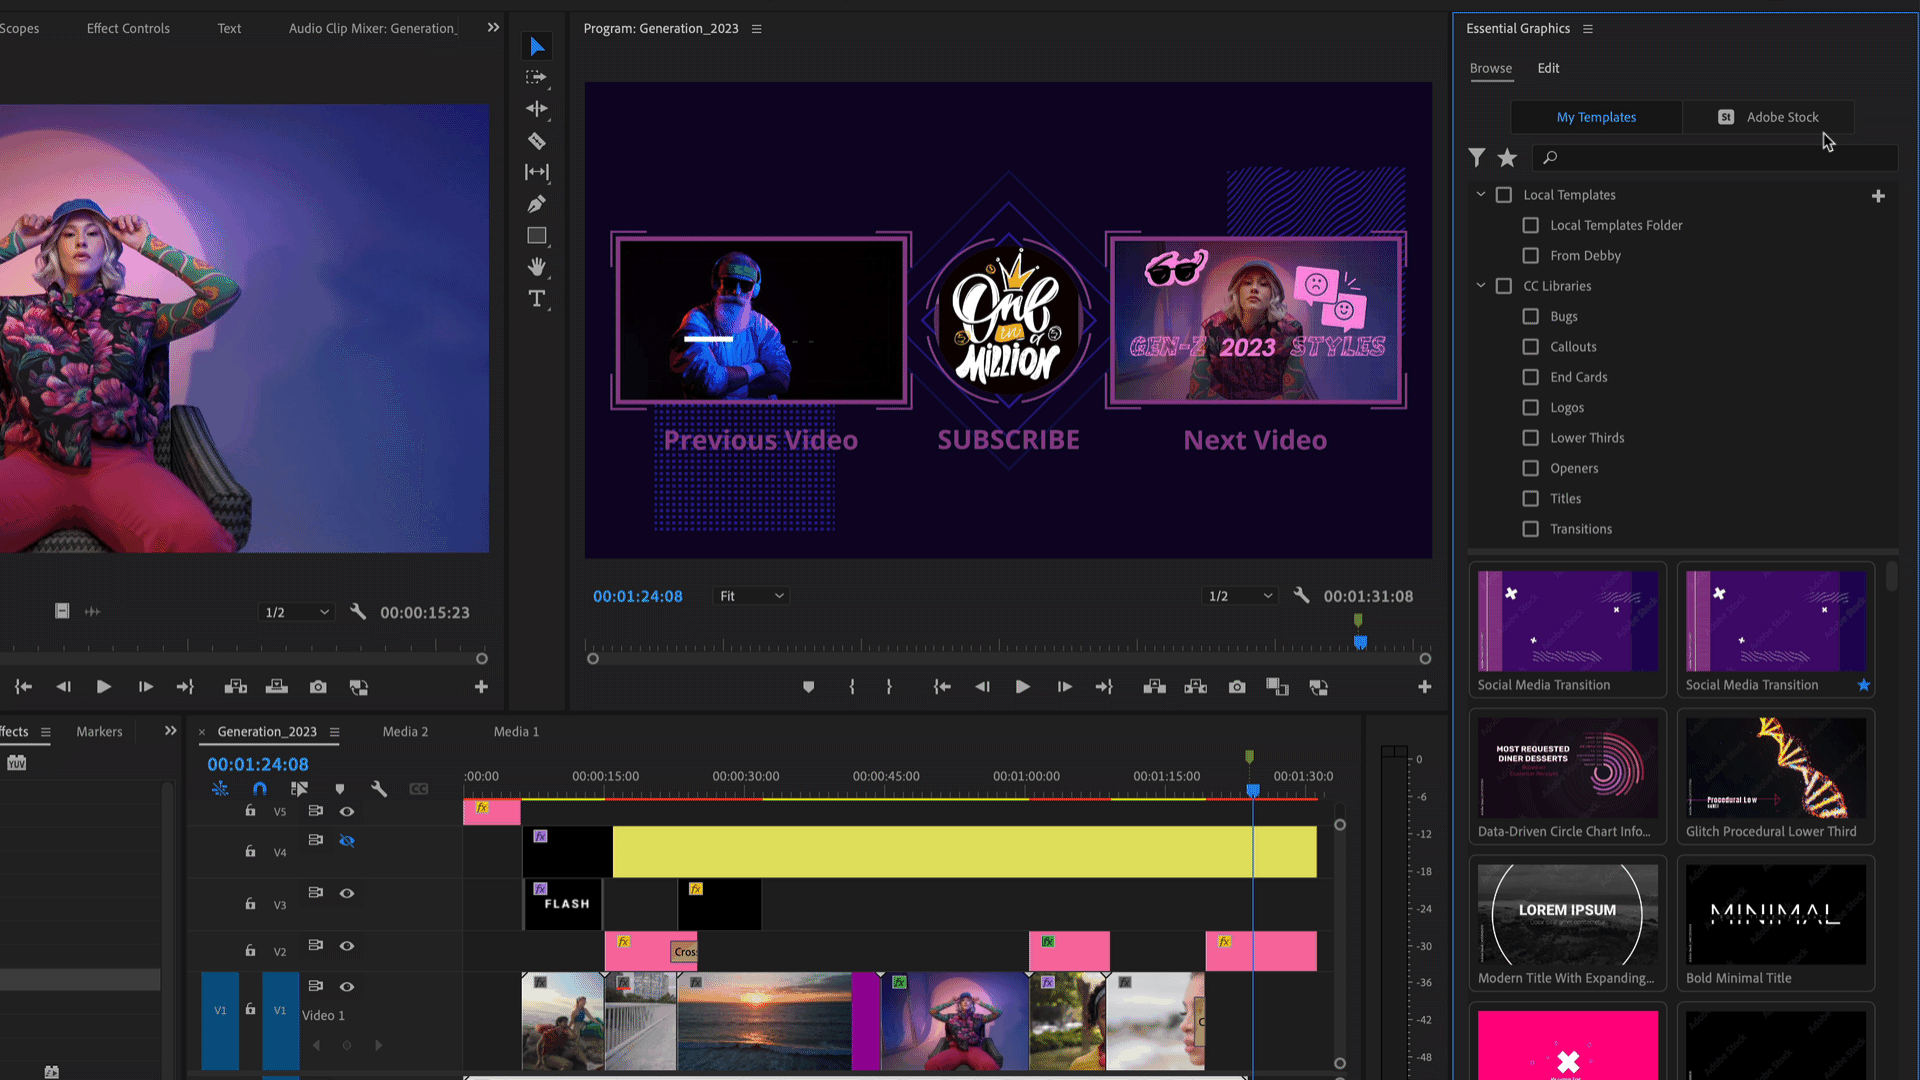
Task: Select the Pen tool
Action: 537,204
